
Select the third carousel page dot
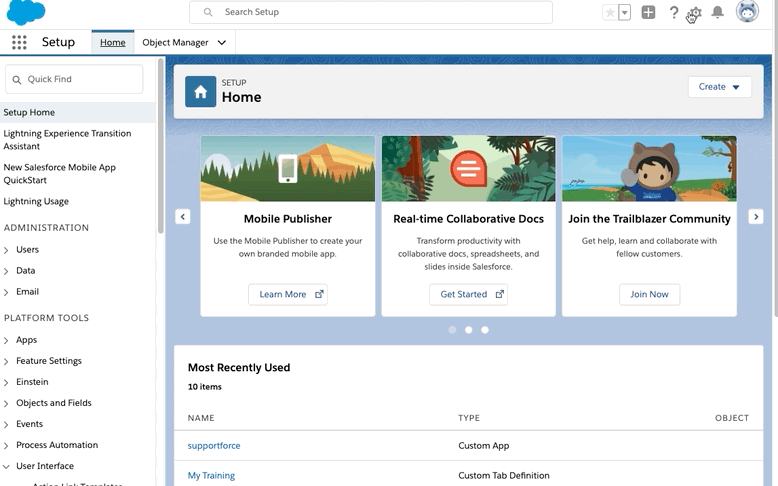(x=485, y=330)
